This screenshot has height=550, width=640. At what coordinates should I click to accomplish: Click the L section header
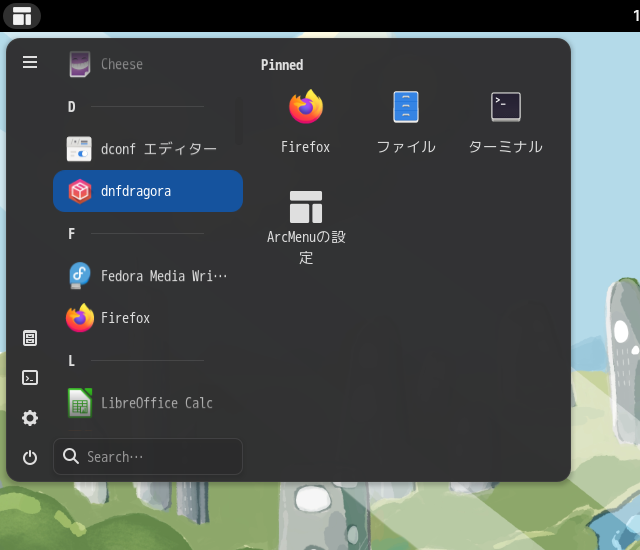[71, 361]
